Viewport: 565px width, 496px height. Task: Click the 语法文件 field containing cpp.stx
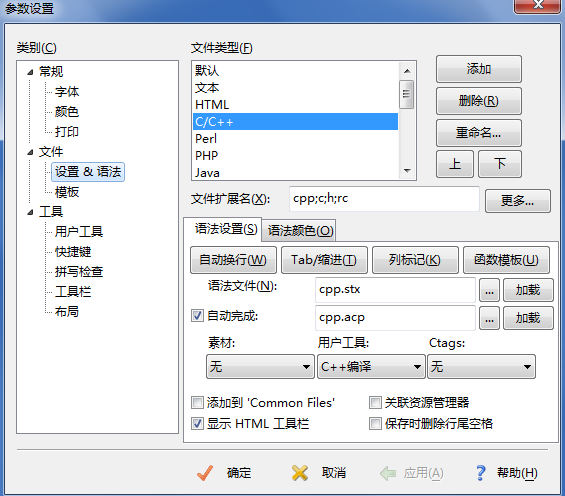pos(395,290)
